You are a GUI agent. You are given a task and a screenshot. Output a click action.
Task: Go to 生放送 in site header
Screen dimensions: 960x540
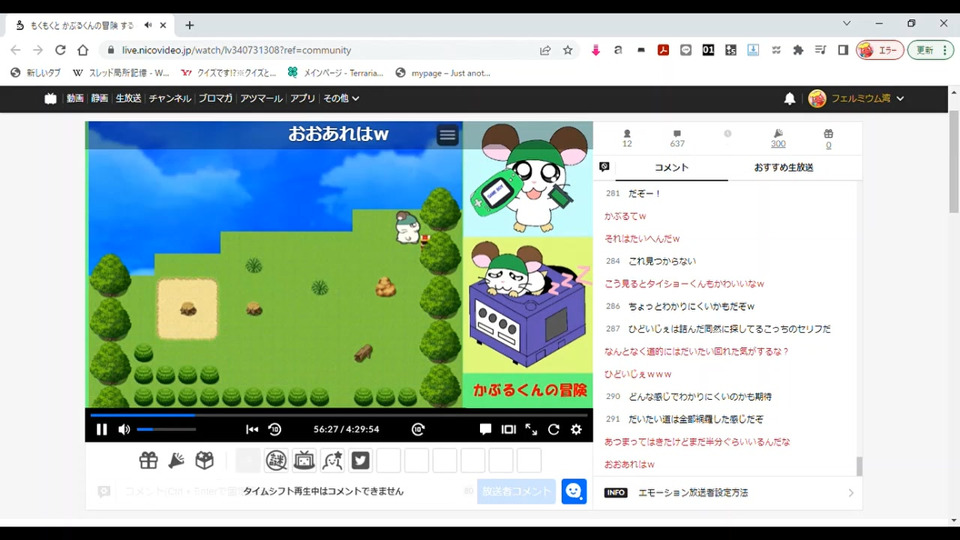(x=128, y=99)
